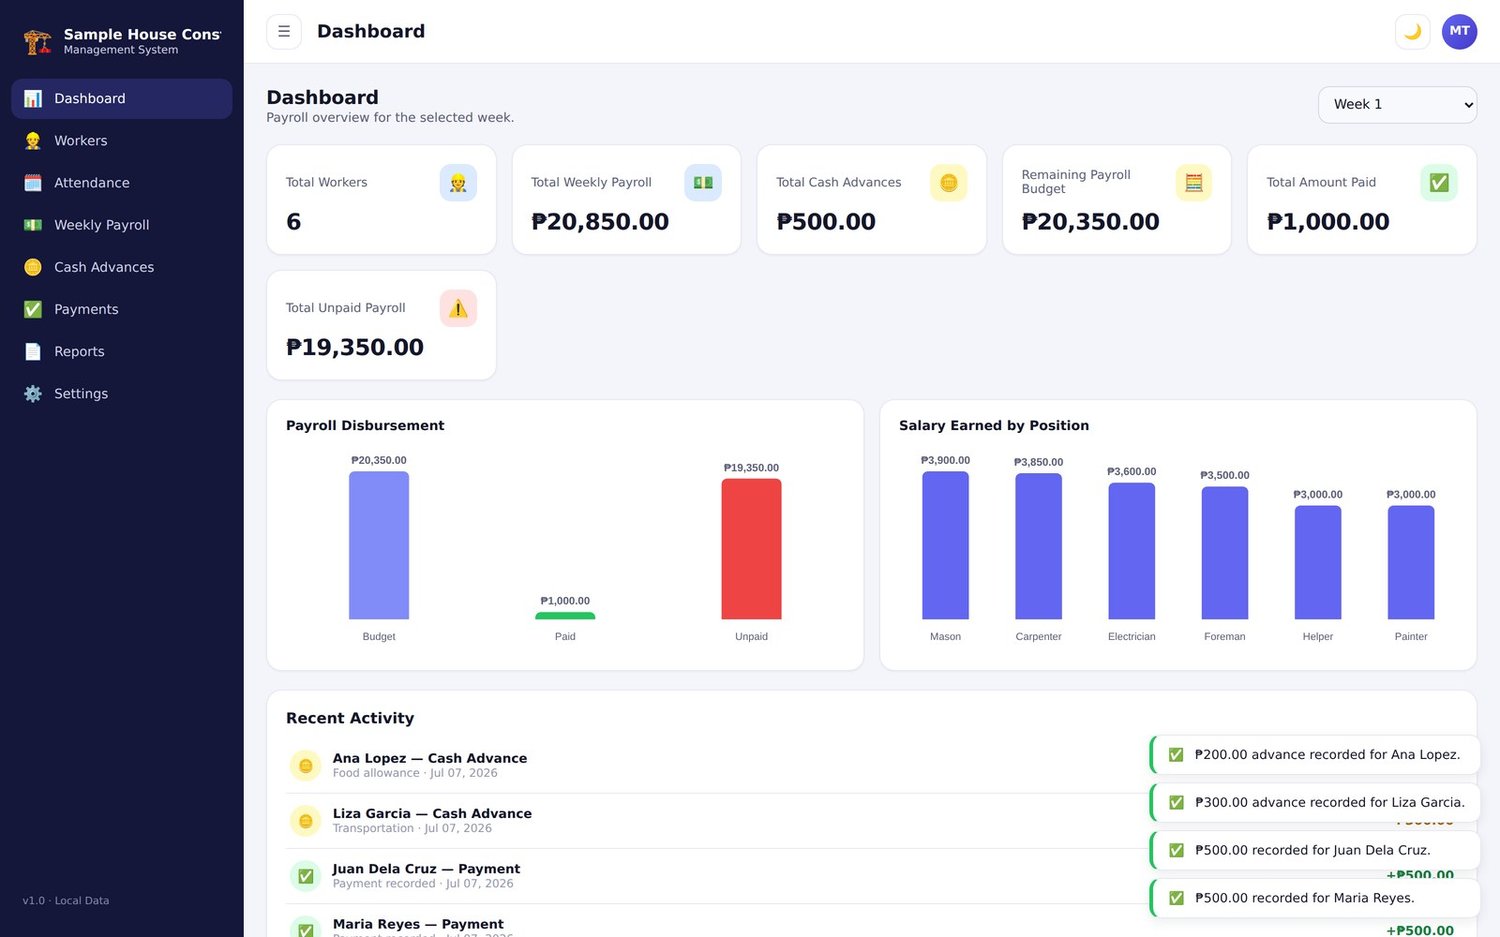Click the Total Weekly Payroll money icon
Viewport: 1500px width, 937px height.
(x=703, y=183)
